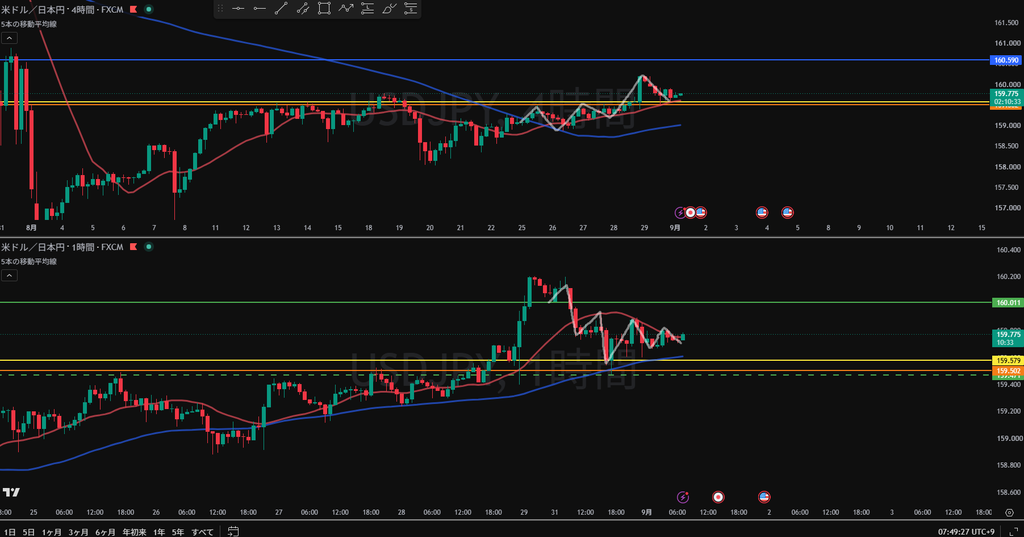Choose the parallel channel tool

[x=302, y=8]
